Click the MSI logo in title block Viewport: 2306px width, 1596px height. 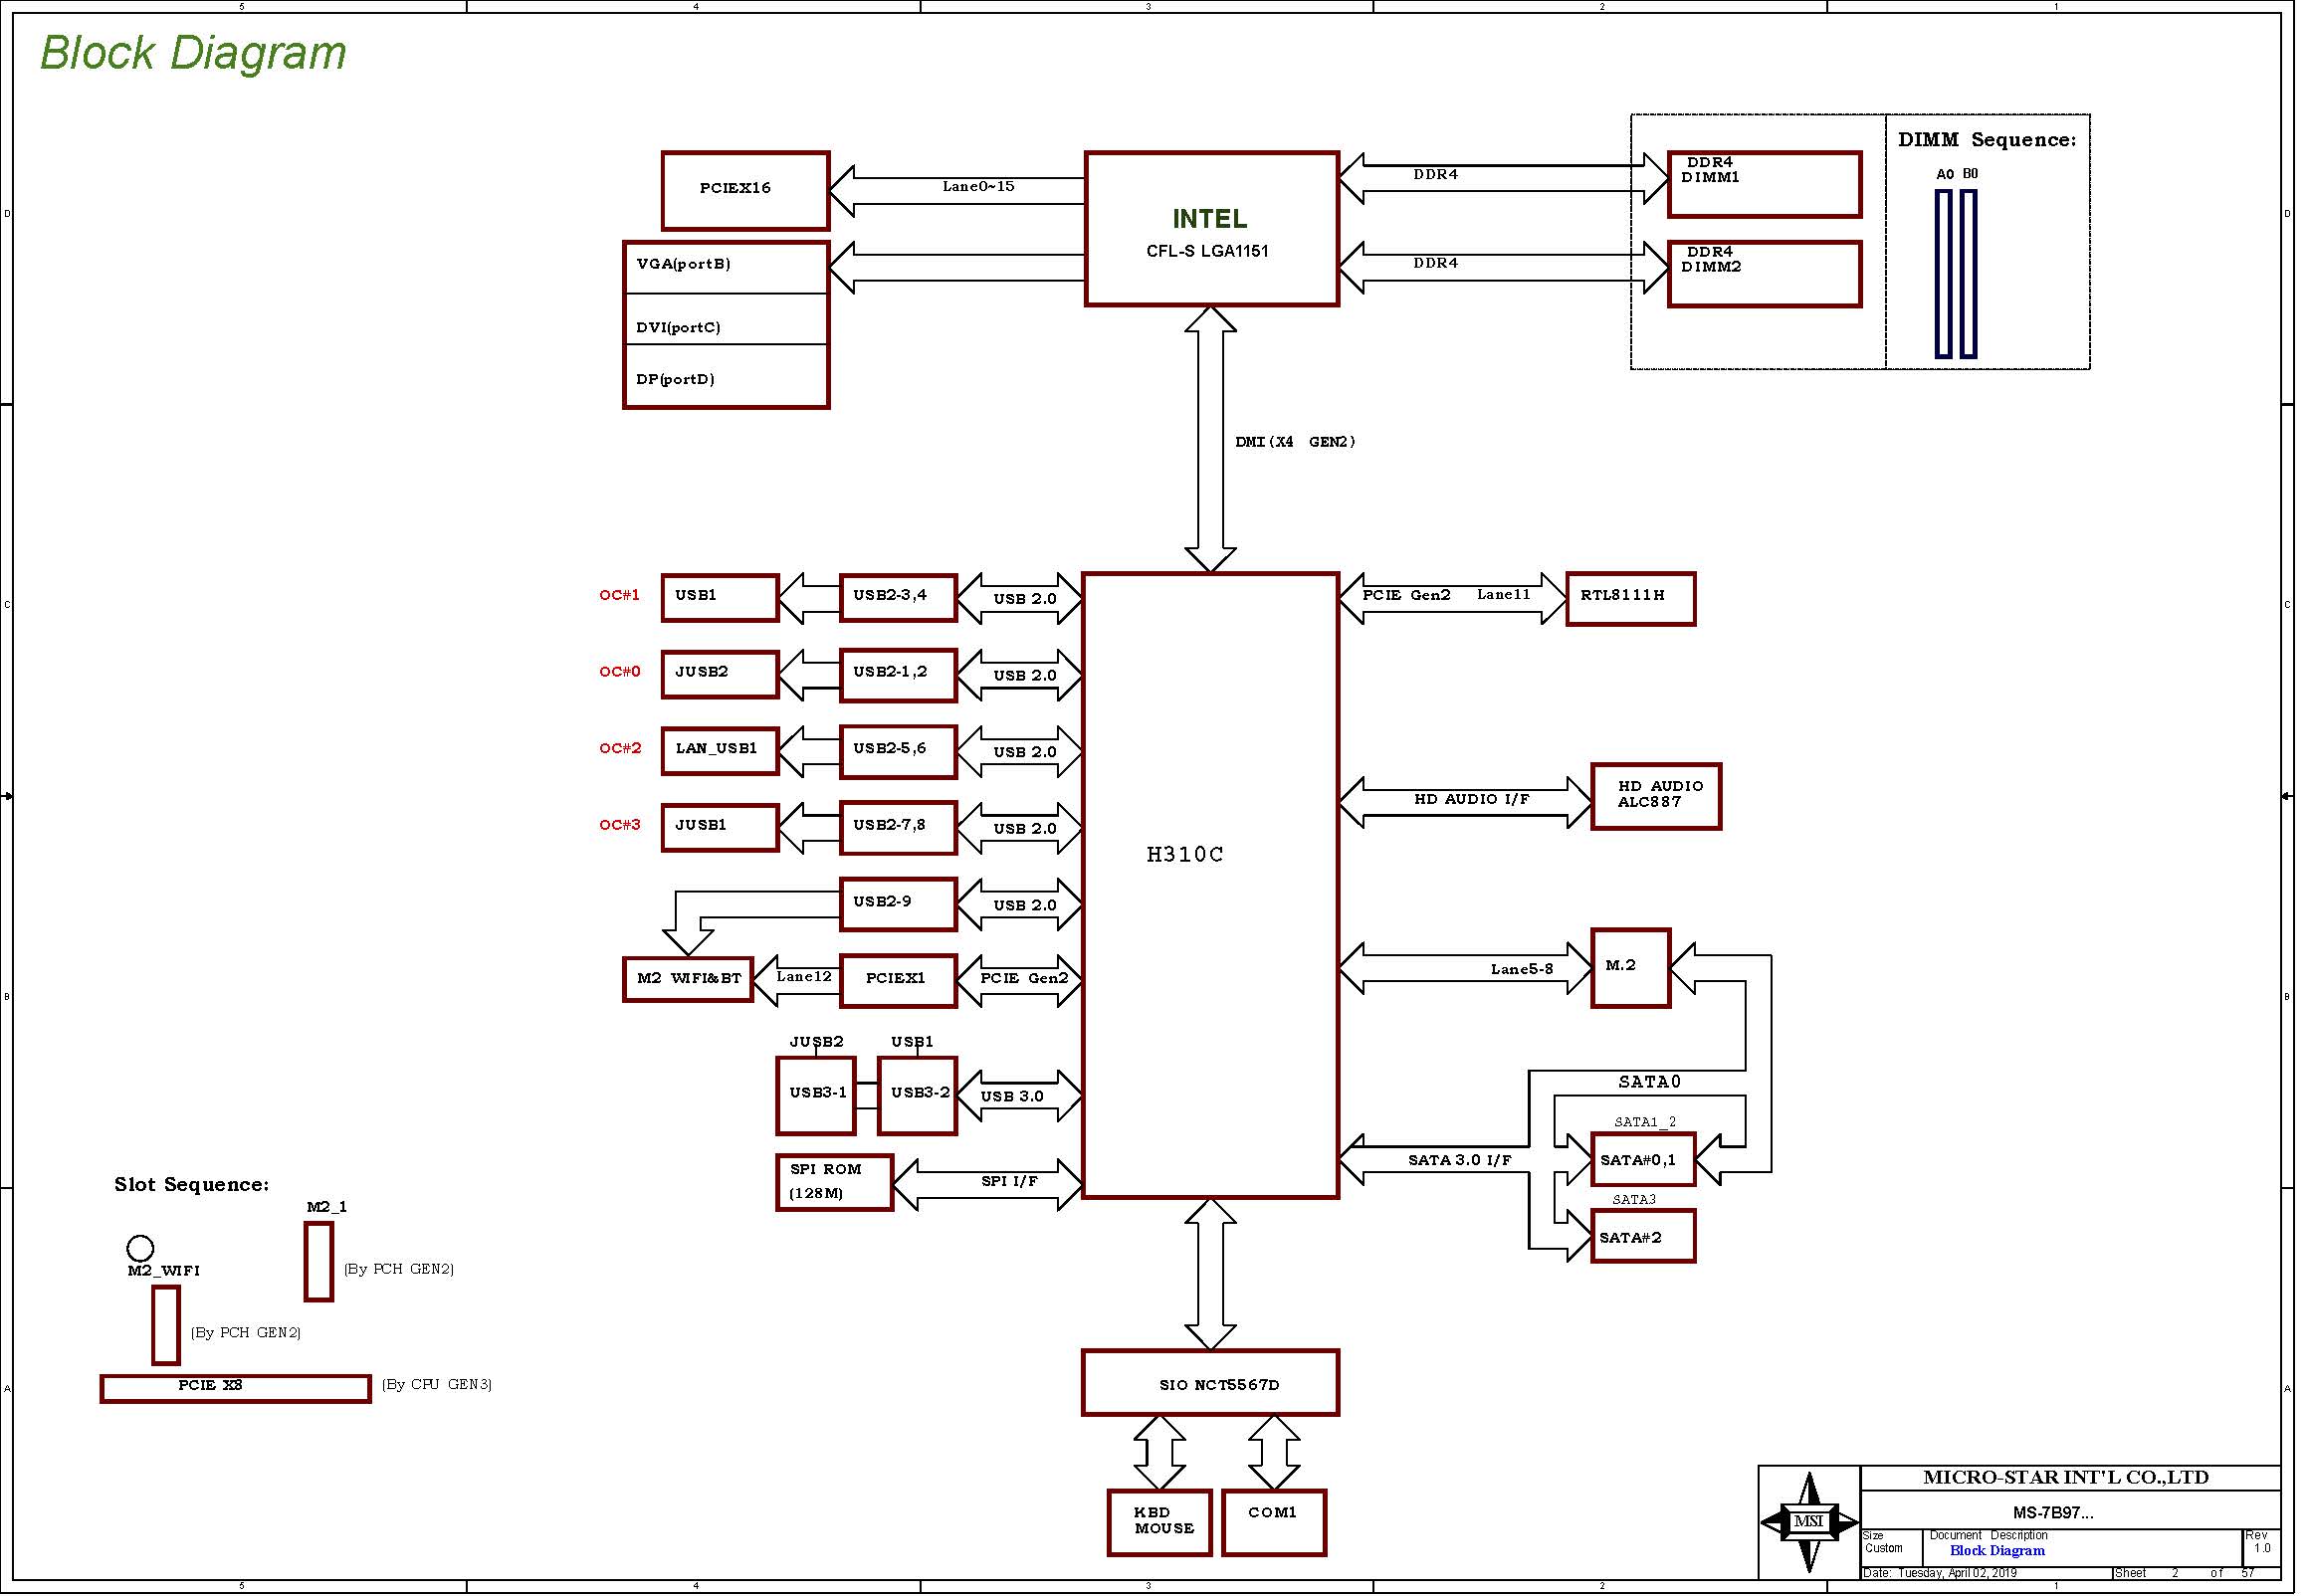point(1809,1522)
